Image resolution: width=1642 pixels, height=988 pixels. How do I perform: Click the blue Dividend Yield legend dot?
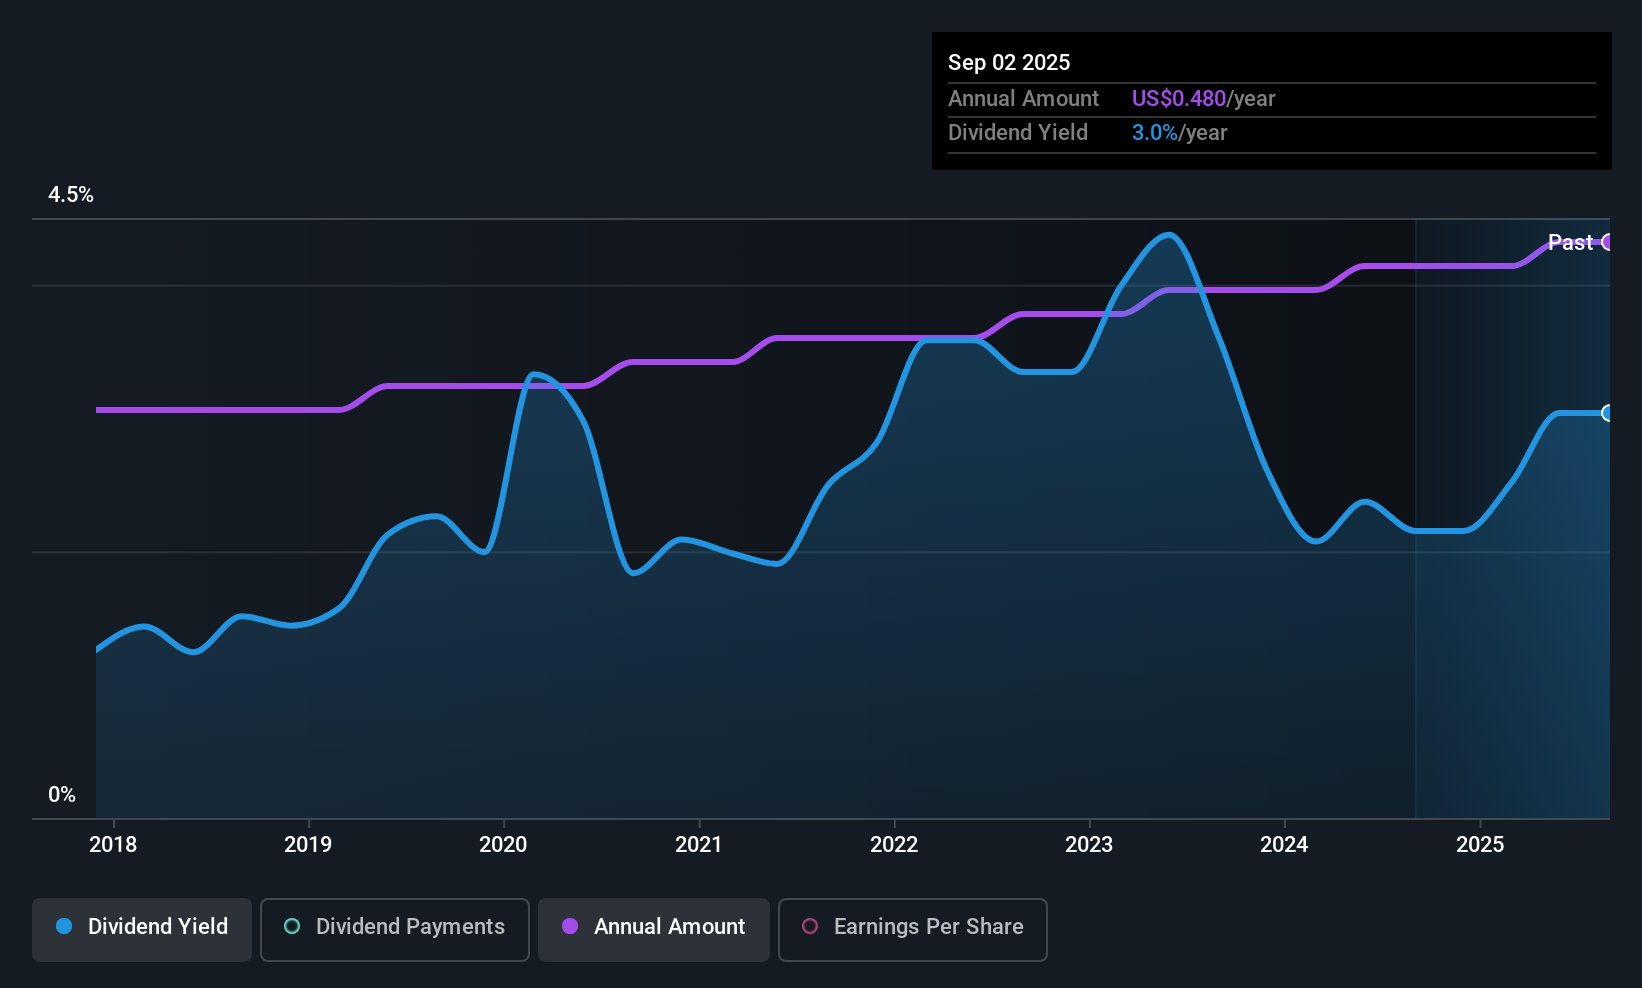coord(64,926)
